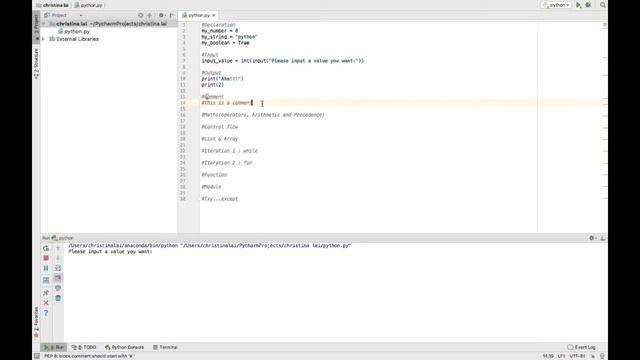Collapse all in Project panel toolbar
Screen dimensions: 640x360
tap(150, 15)
